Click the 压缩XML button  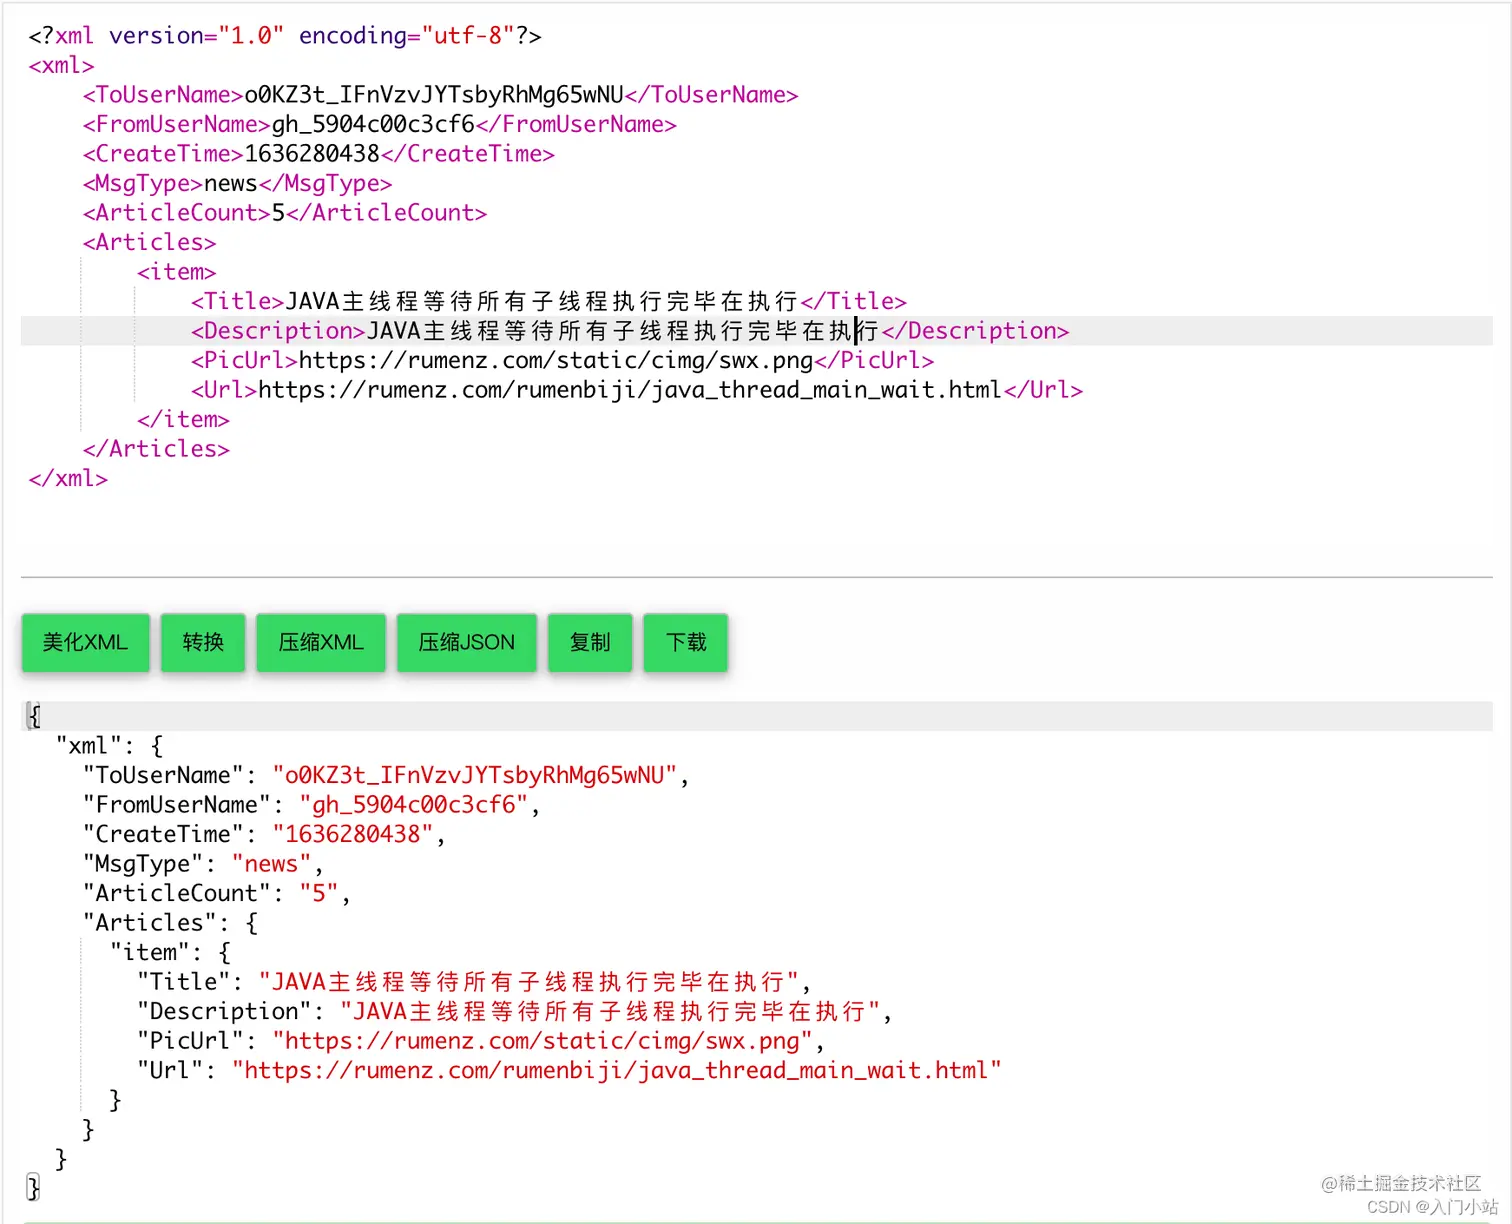[321, 642]
